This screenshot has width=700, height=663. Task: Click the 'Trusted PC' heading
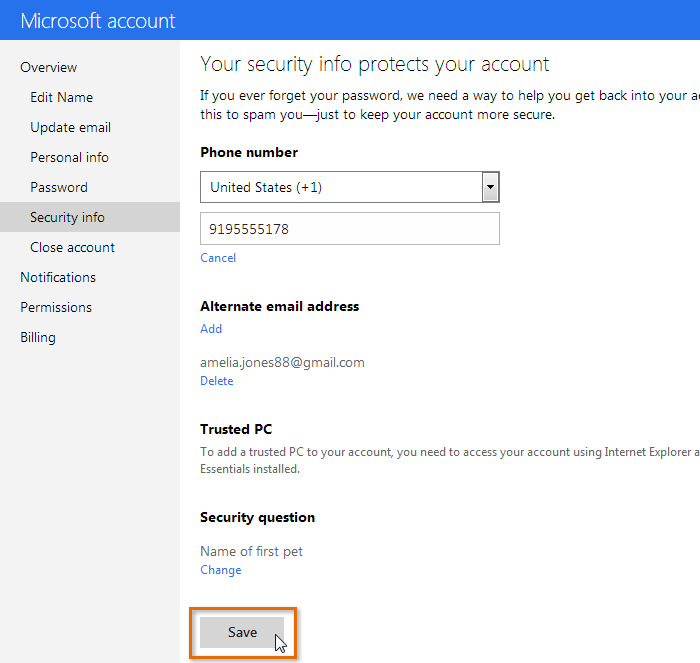coord(236,429)
